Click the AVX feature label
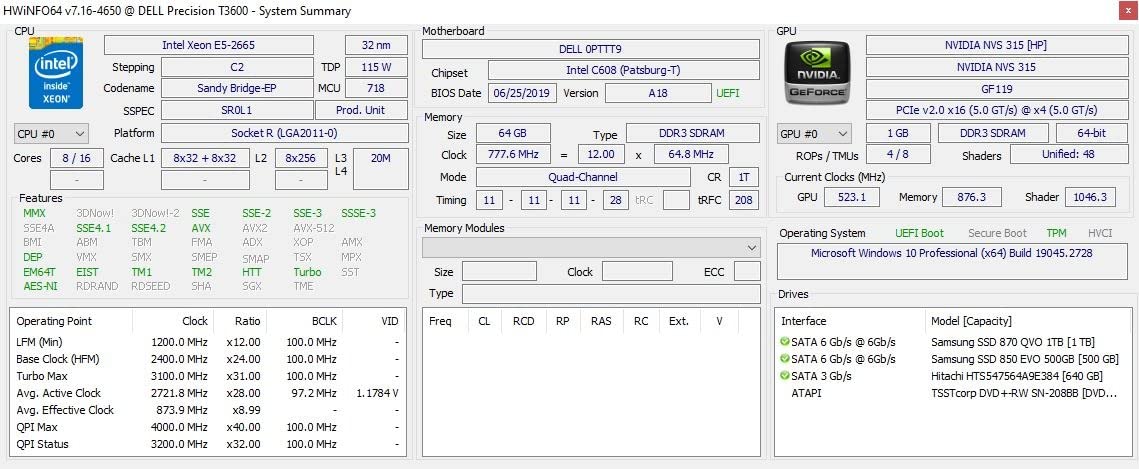 coord(201,228)
